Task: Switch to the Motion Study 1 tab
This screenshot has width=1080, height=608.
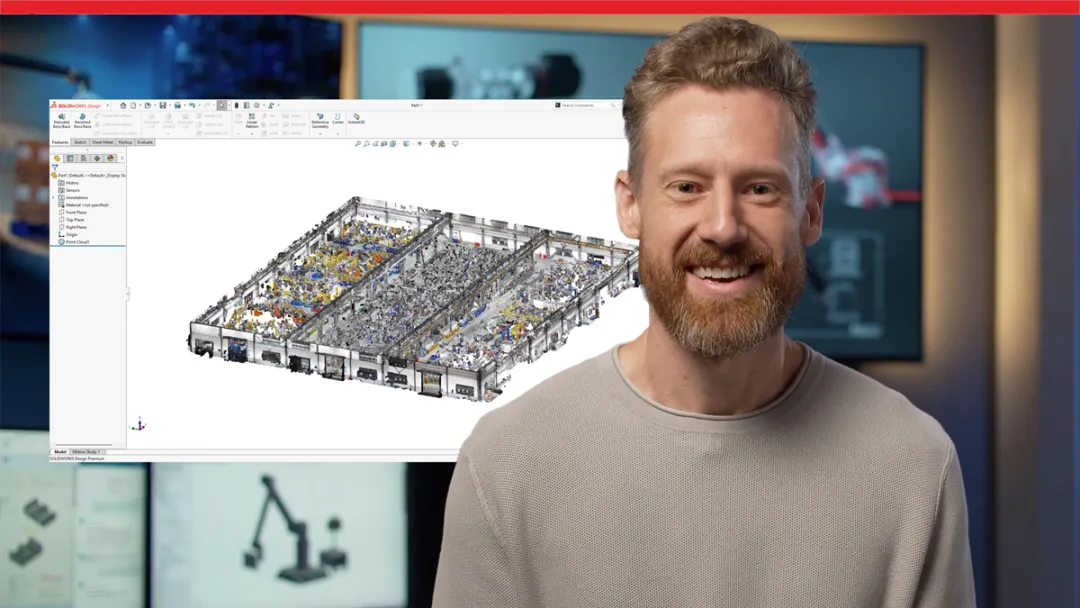Action: point(87,452)
